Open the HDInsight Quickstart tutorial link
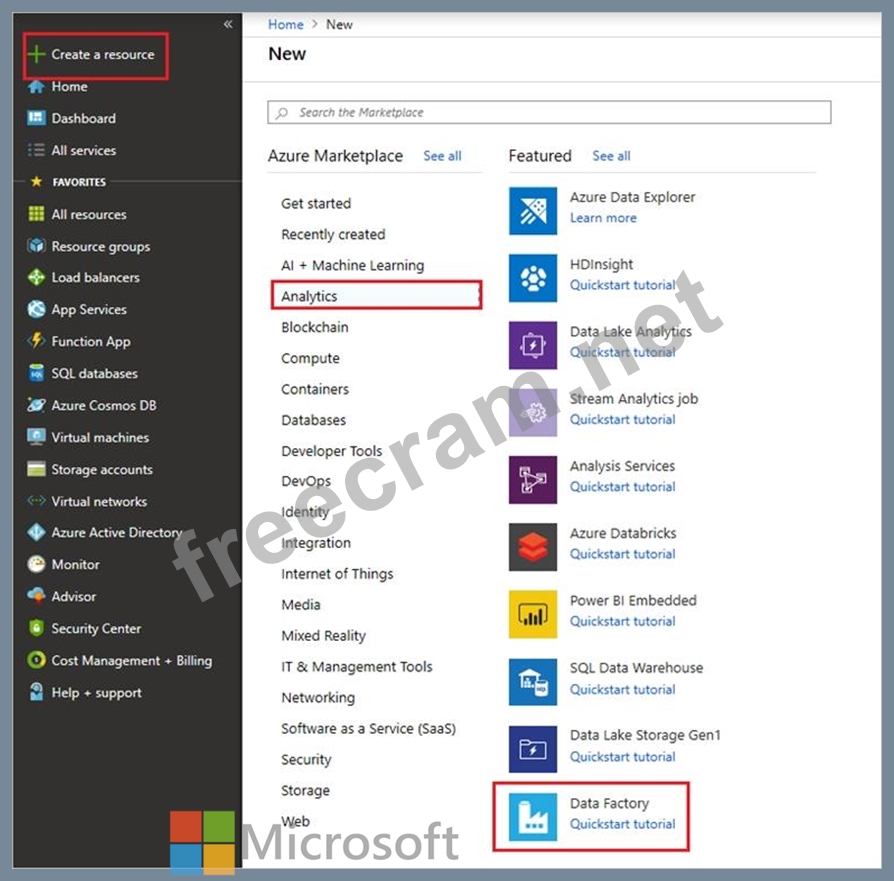Screen dimensions: 894x881 pos(623,285)
